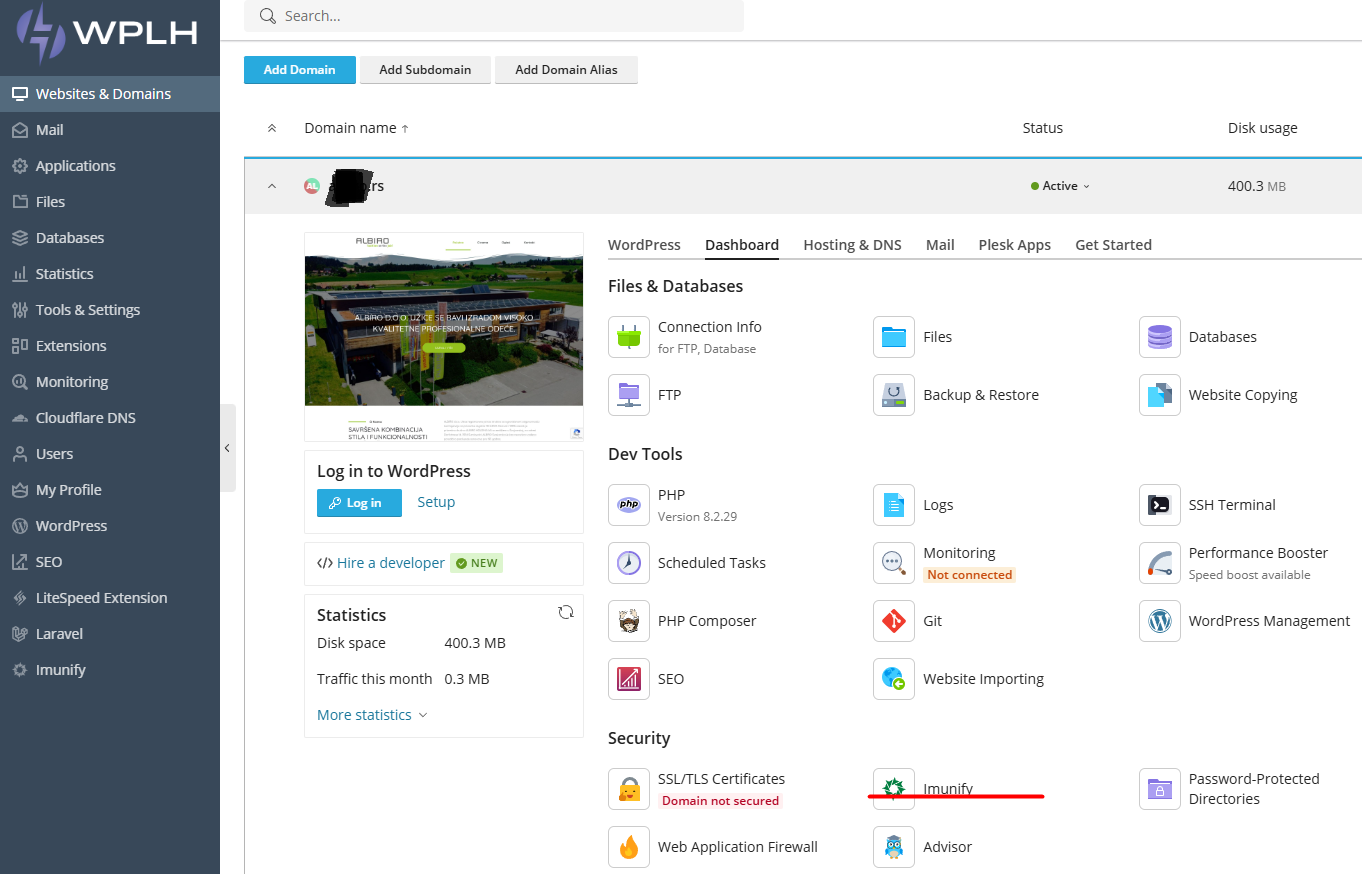Select the Dashboard tab
Viewport: 1362px width, 874px height.
point(742,245)
